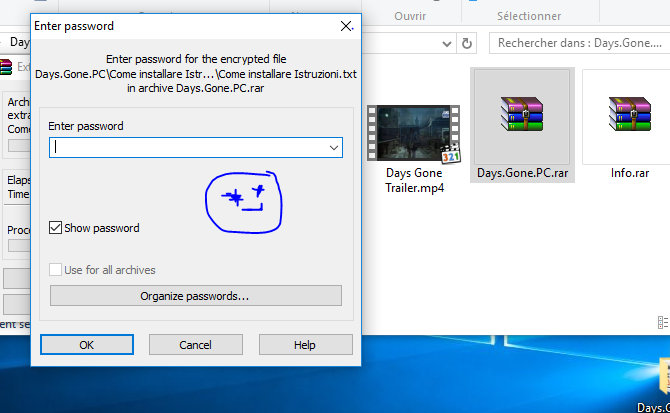Open Organize passwords button
This screenshot has height=413, width=670.
[x=196, y=296]
